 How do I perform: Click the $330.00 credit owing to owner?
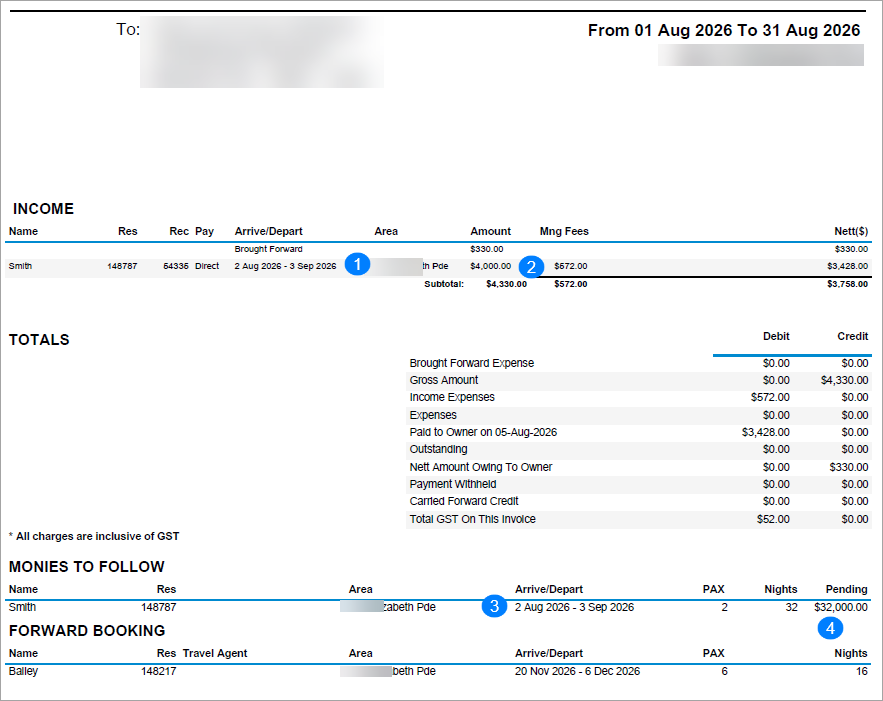tap(849, 467)
